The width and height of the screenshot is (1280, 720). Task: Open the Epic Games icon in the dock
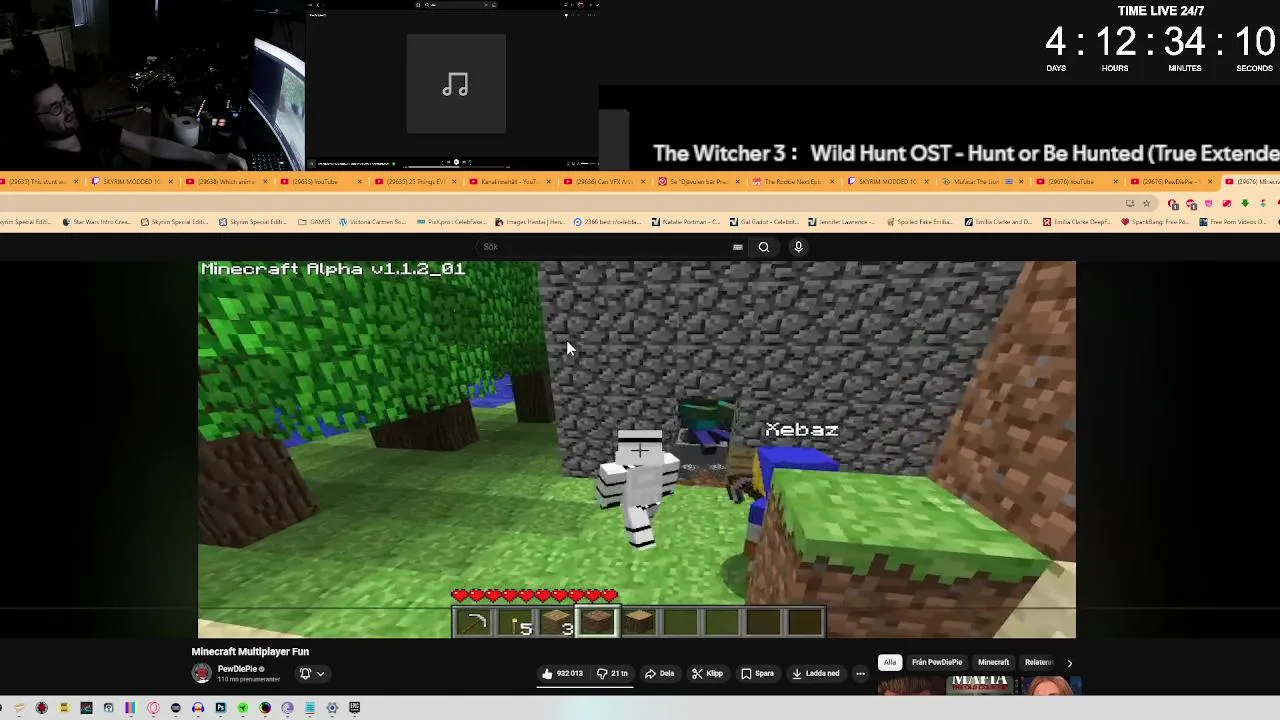click(354, 708)
